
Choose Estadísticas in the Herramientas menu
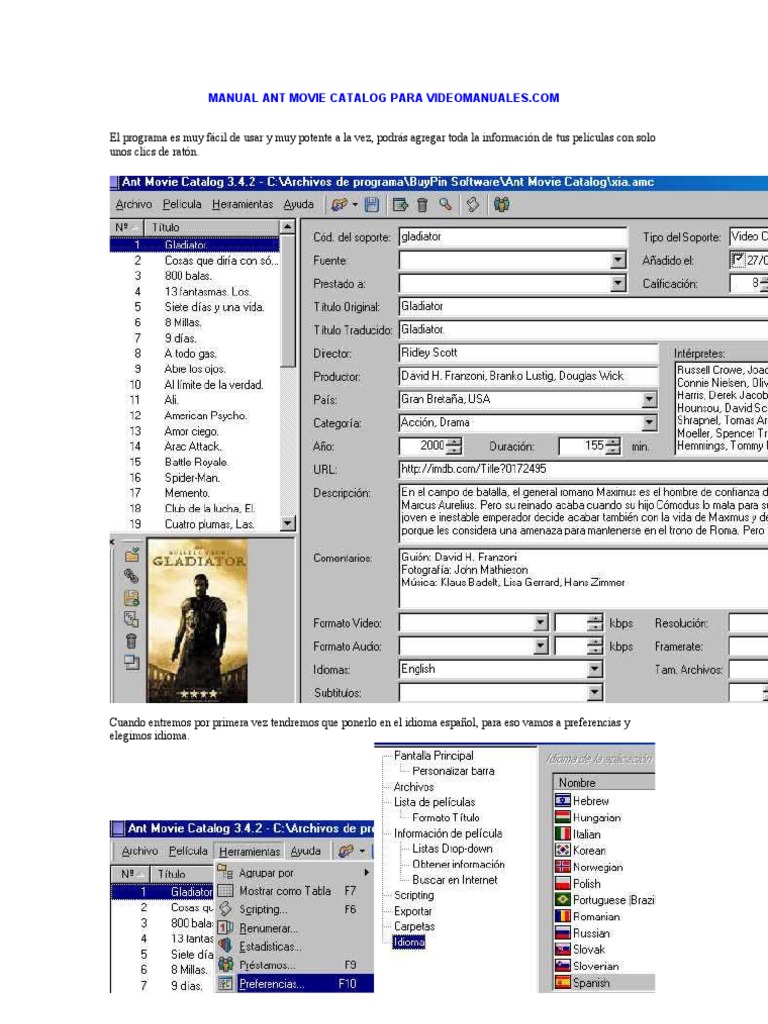pyautogui.click(x=270, y=946)
